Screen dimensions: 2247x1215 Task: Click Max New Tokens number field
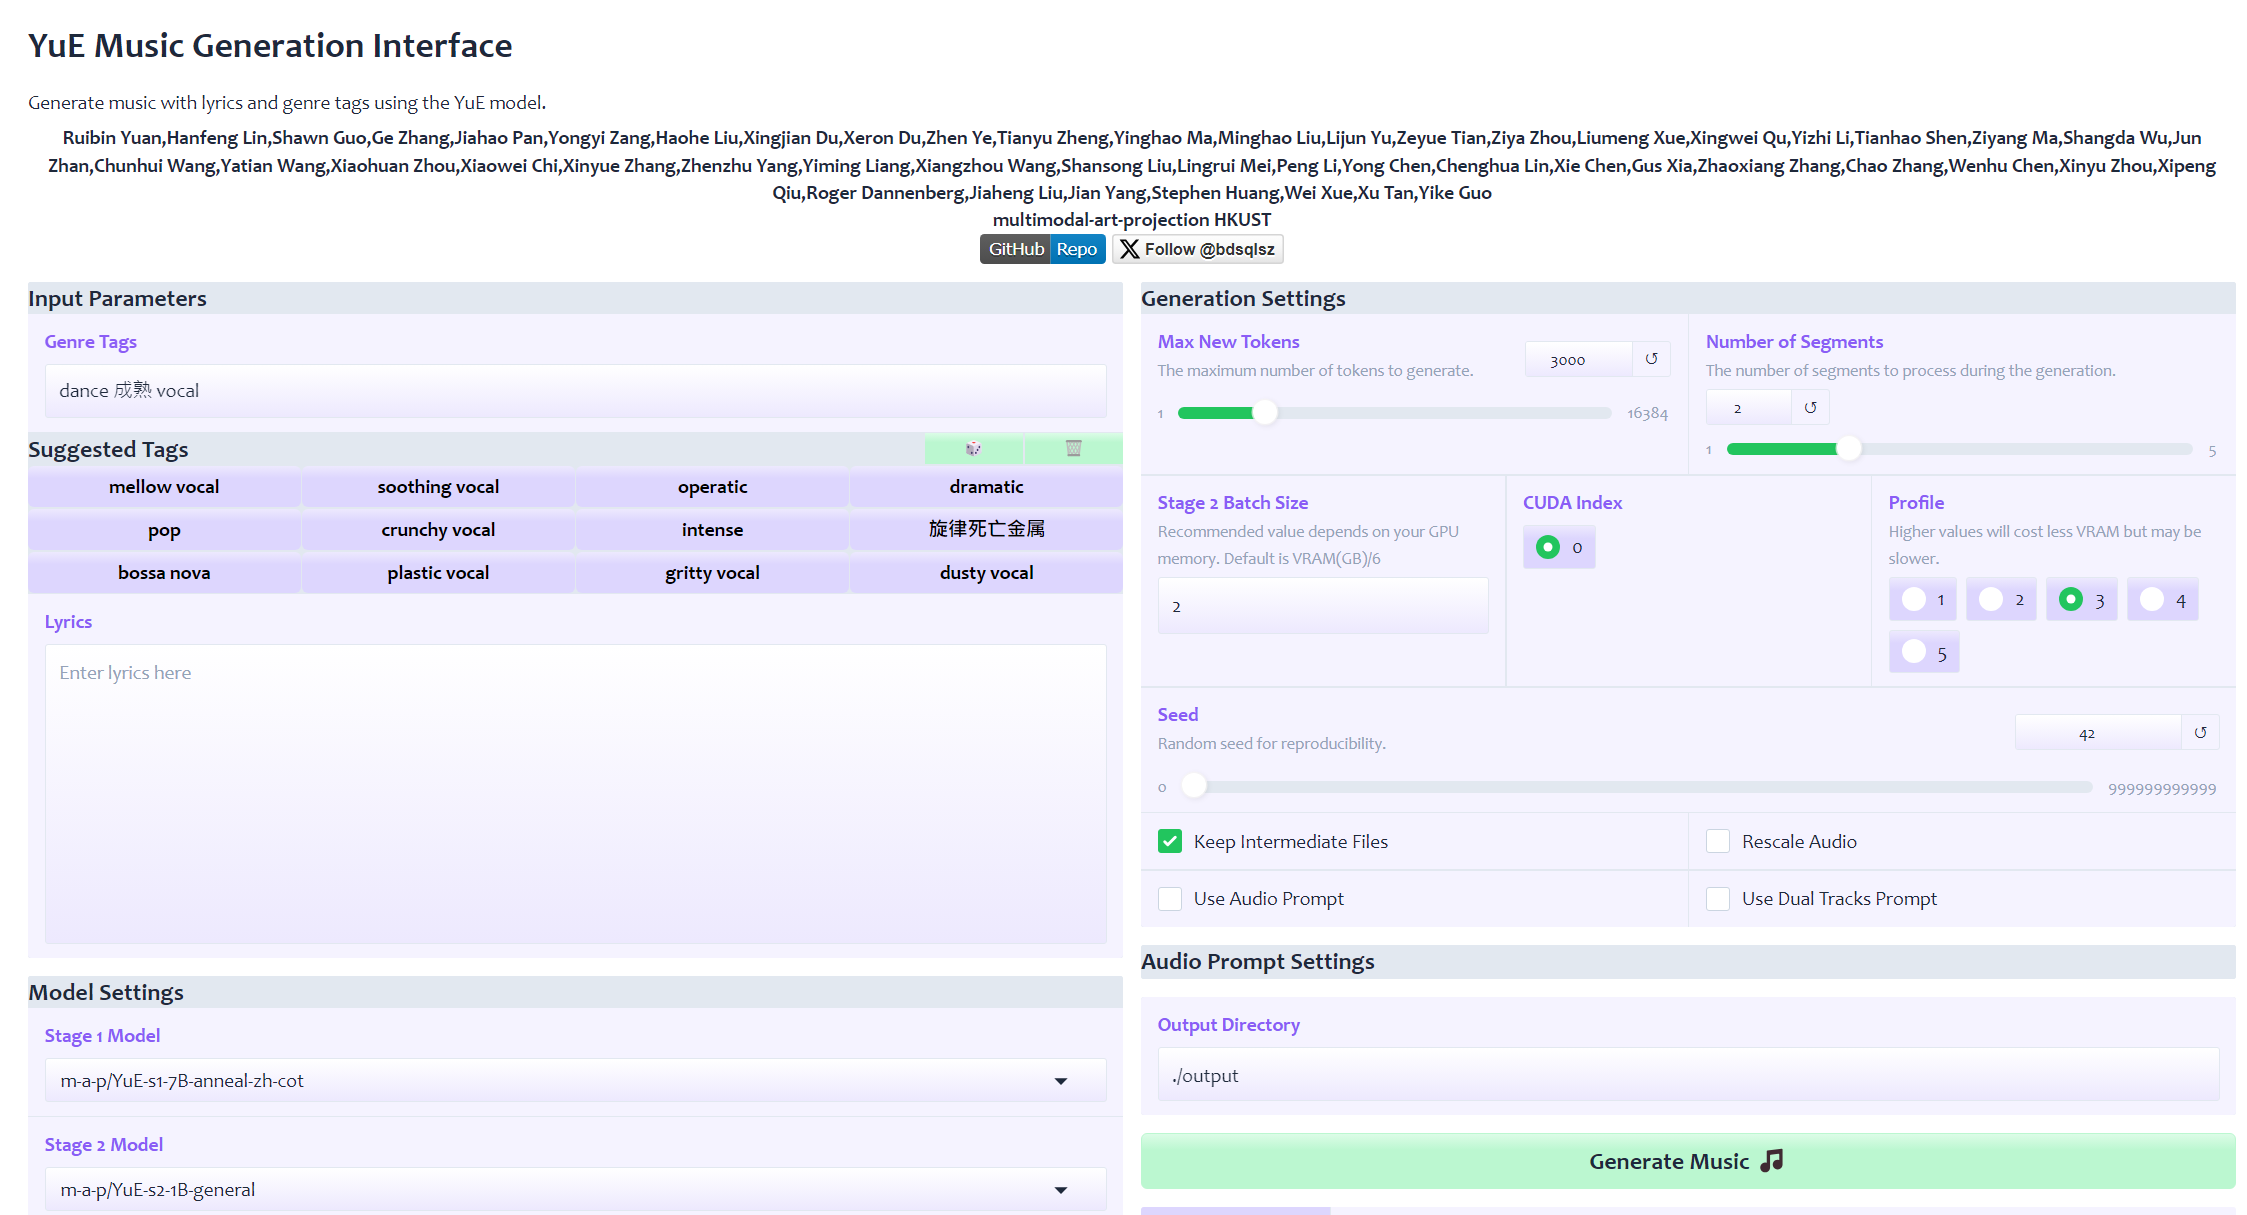(1579, 359)
